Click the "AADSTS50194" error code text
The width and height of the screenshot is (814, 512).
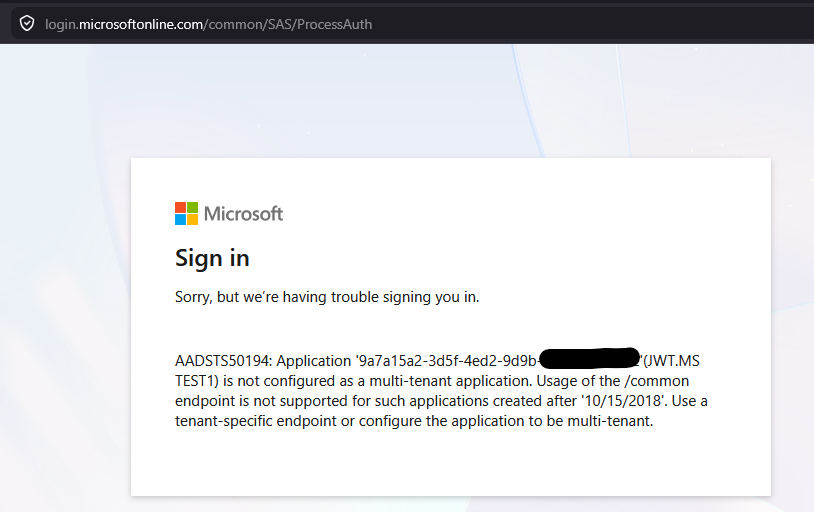click(222, 361)
